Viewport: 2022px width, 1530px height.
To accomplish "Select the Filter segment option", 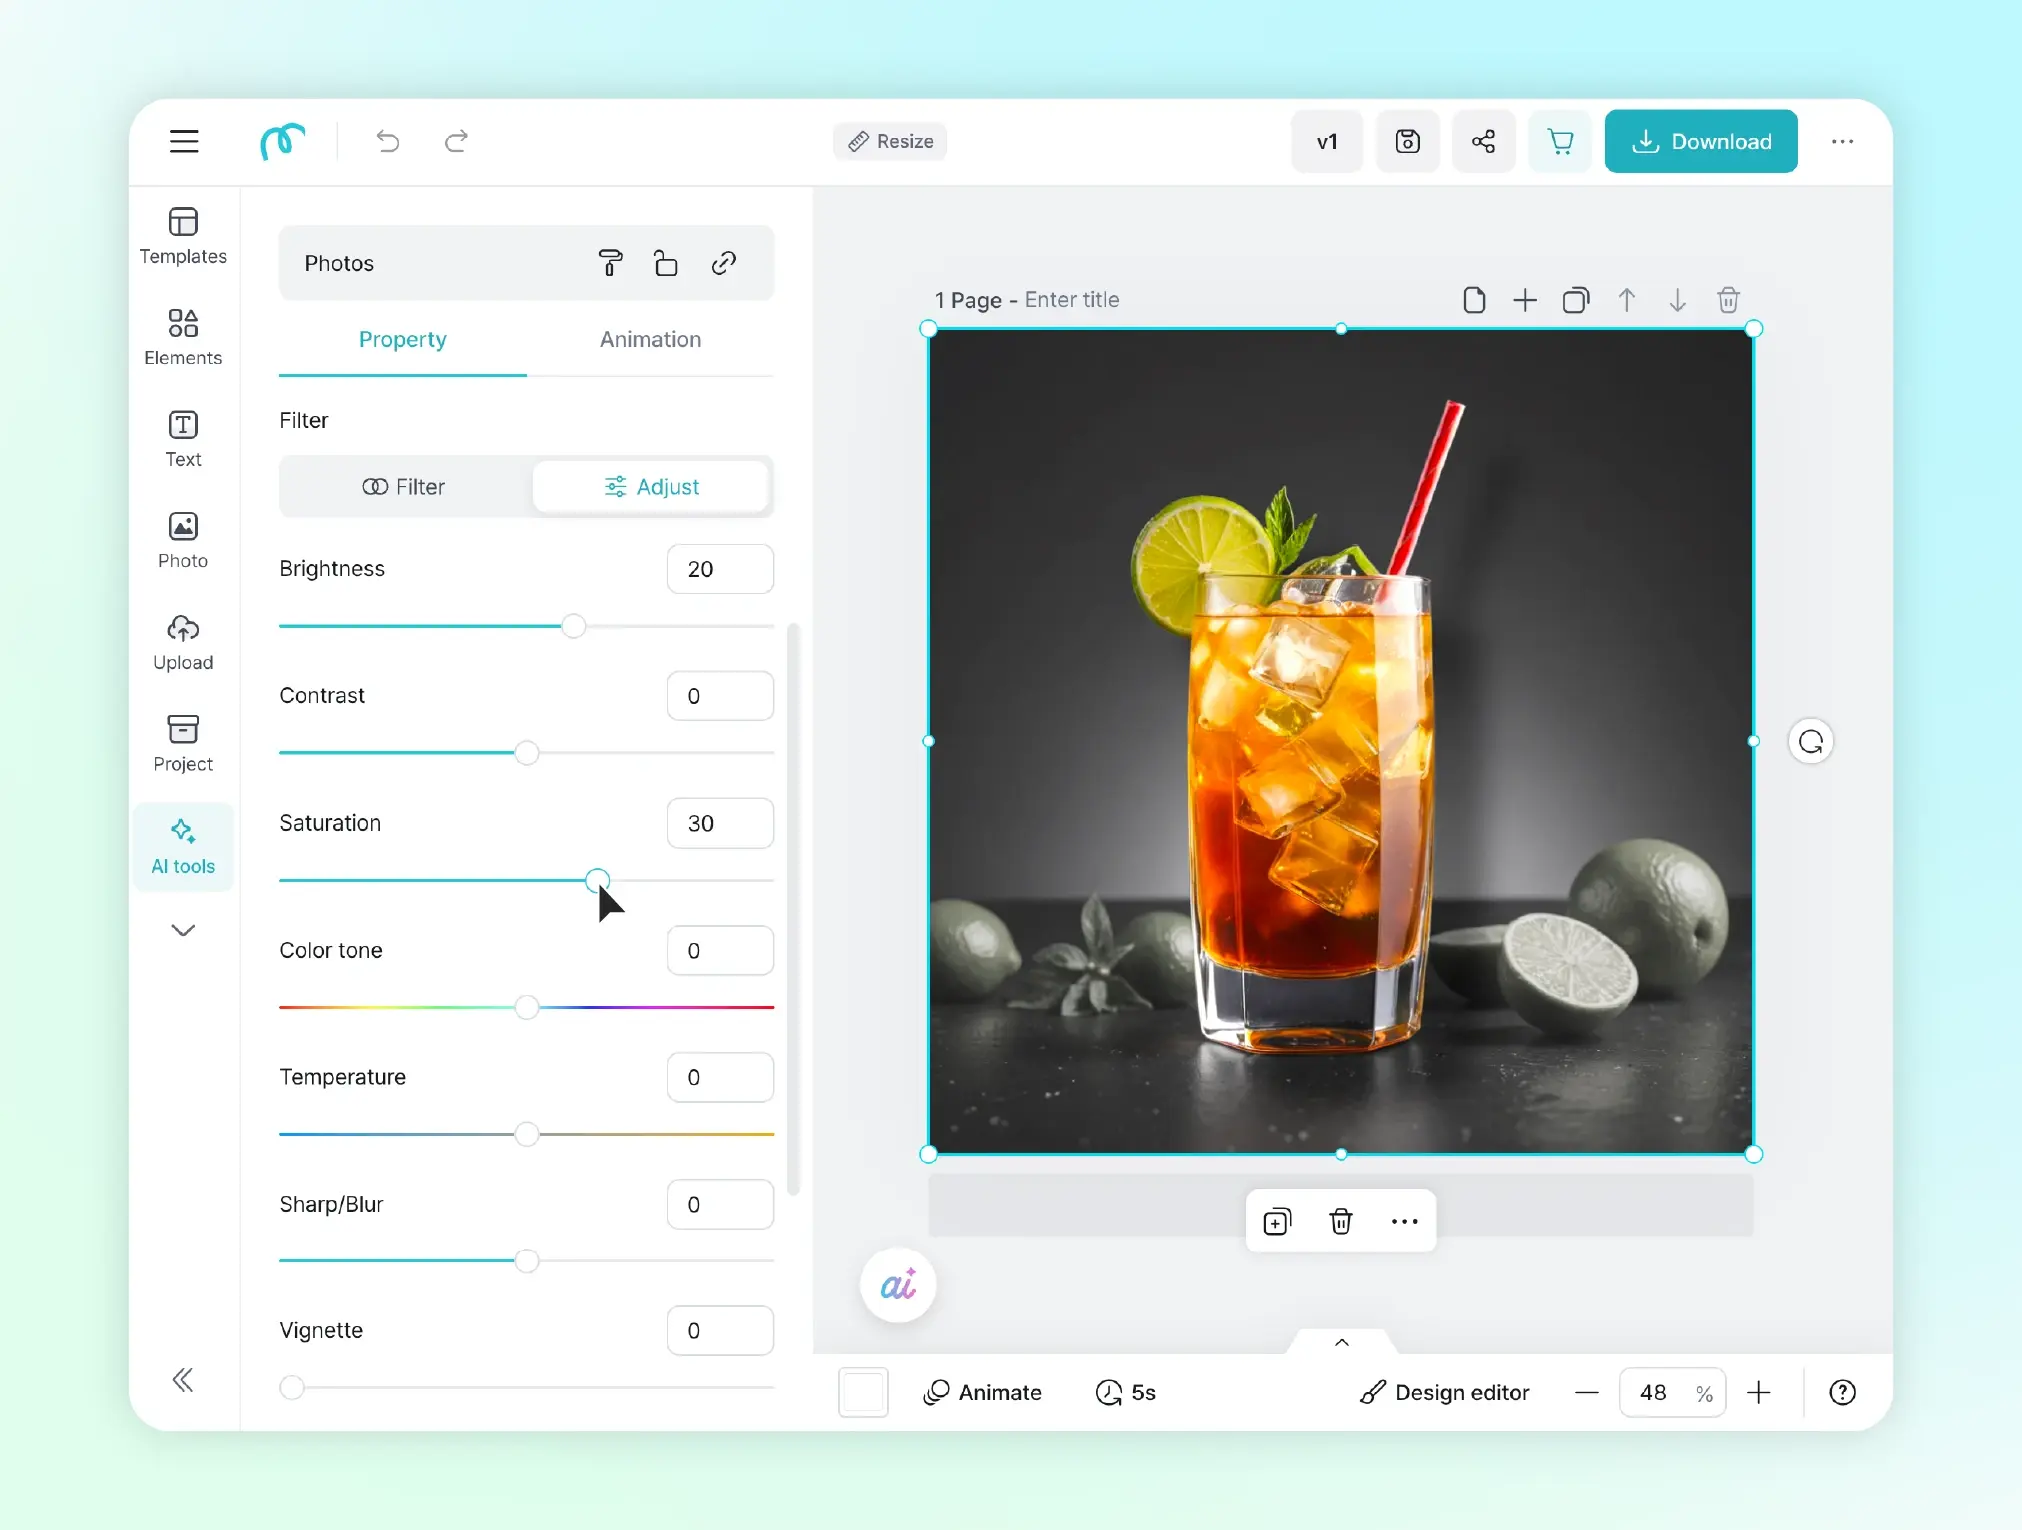I will coord(404,487).
